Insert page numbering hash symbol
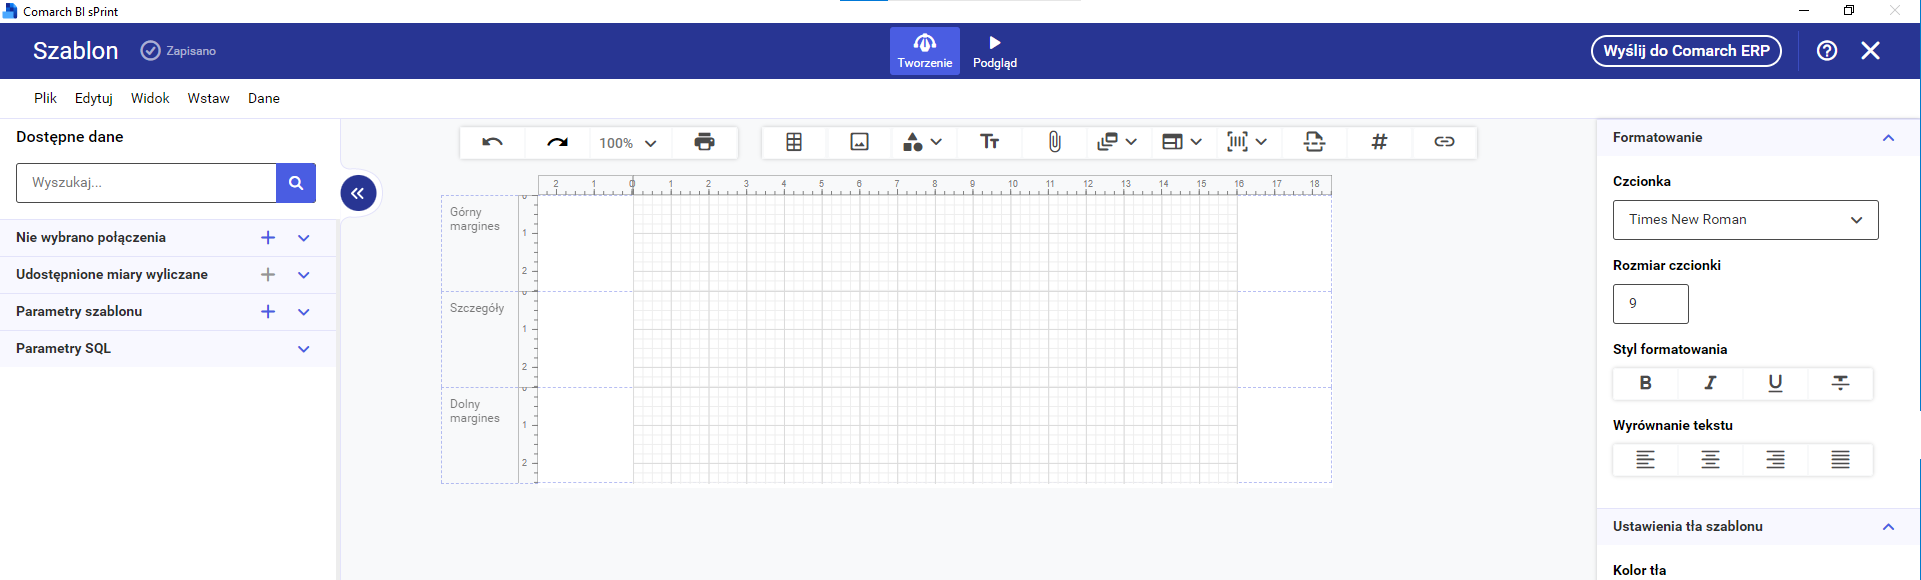This screenshot has height=580, width=1921. pos(1379,142)
